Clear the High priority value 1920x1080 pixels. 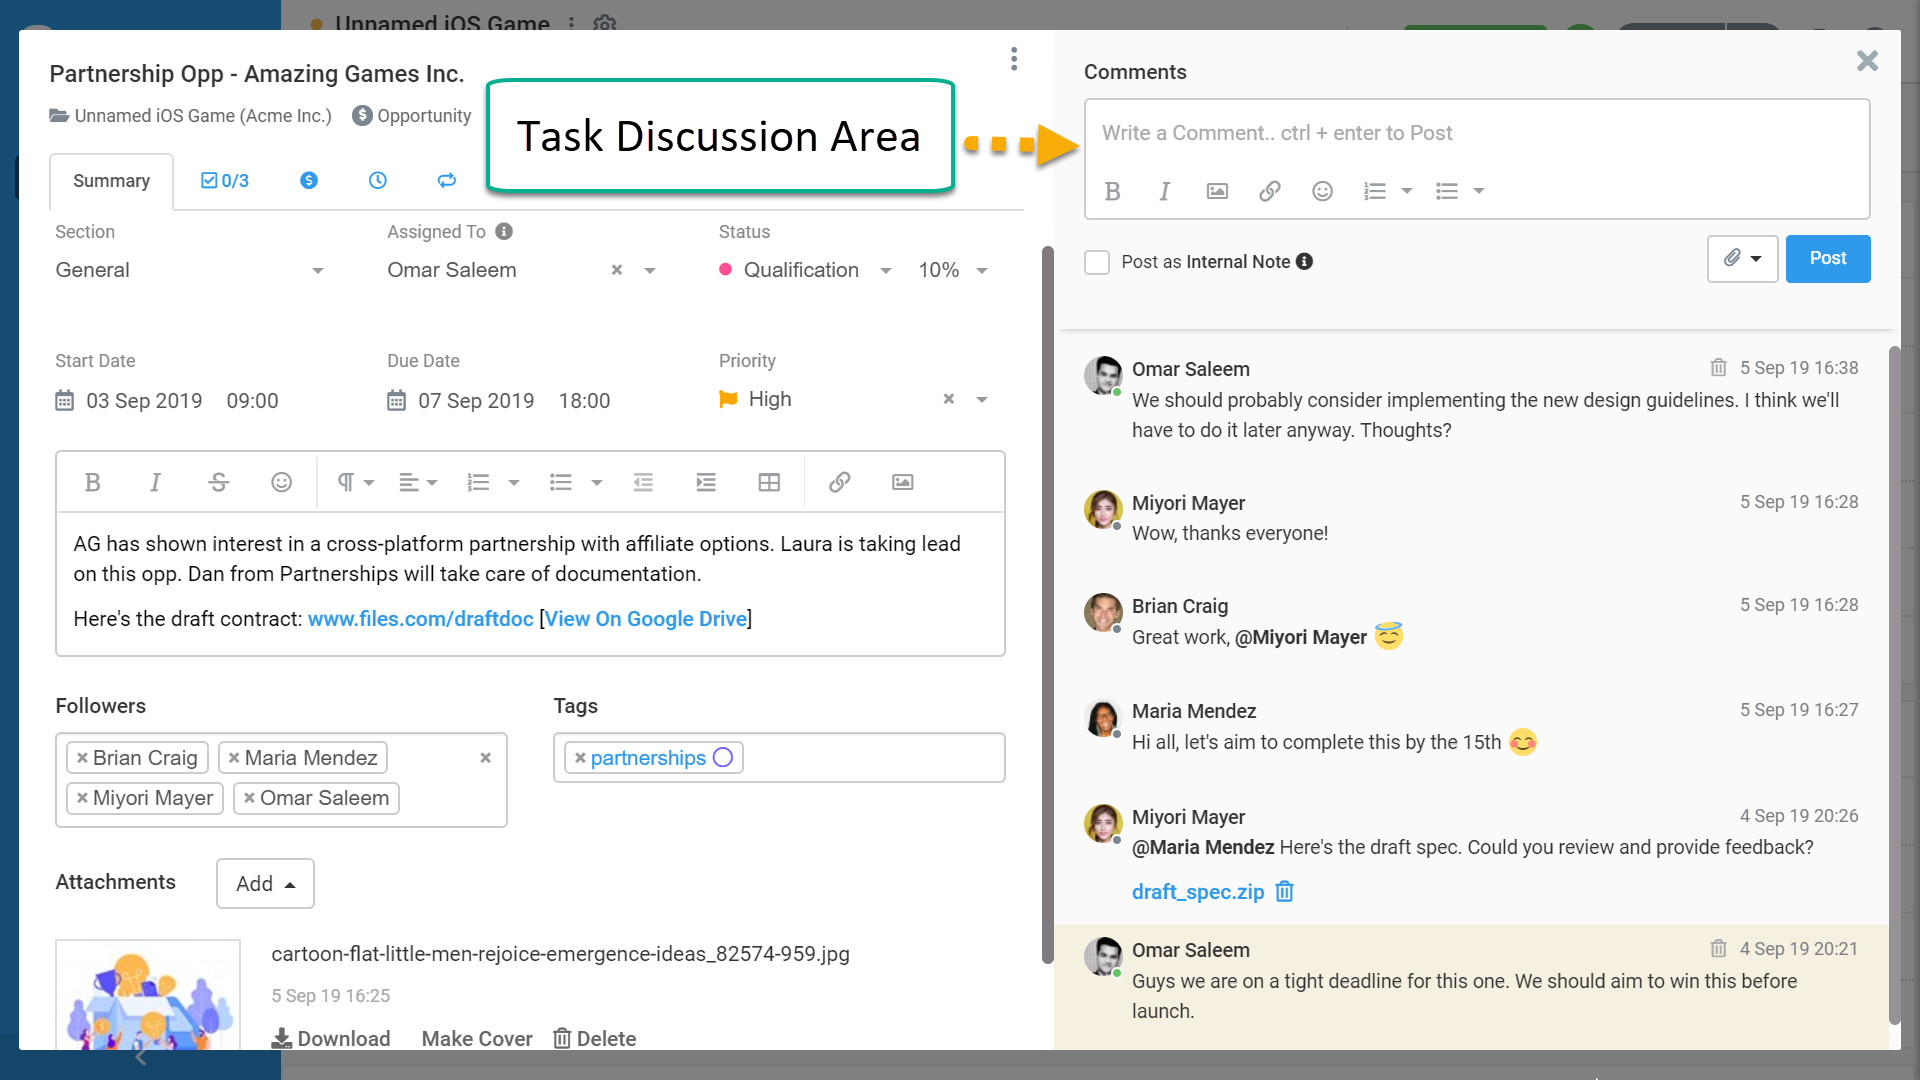point(949,399)
